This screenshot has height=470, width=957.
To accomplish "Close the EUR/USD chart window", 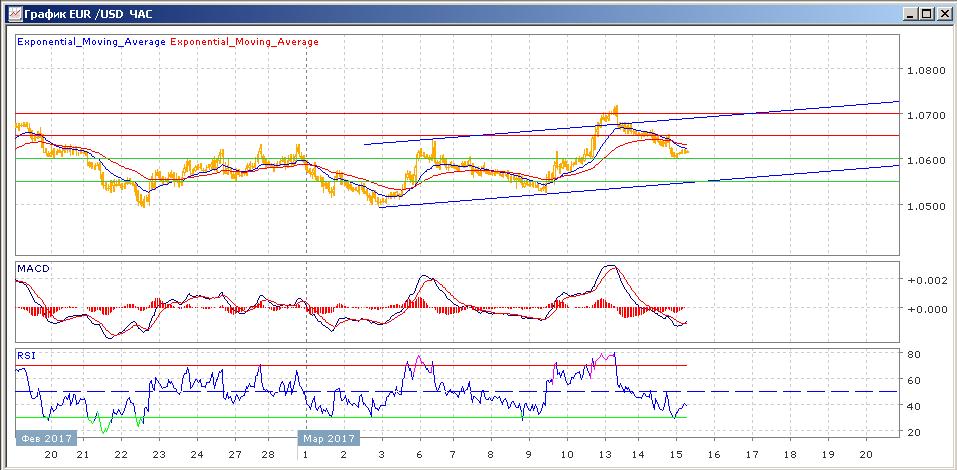I will 942,14.
